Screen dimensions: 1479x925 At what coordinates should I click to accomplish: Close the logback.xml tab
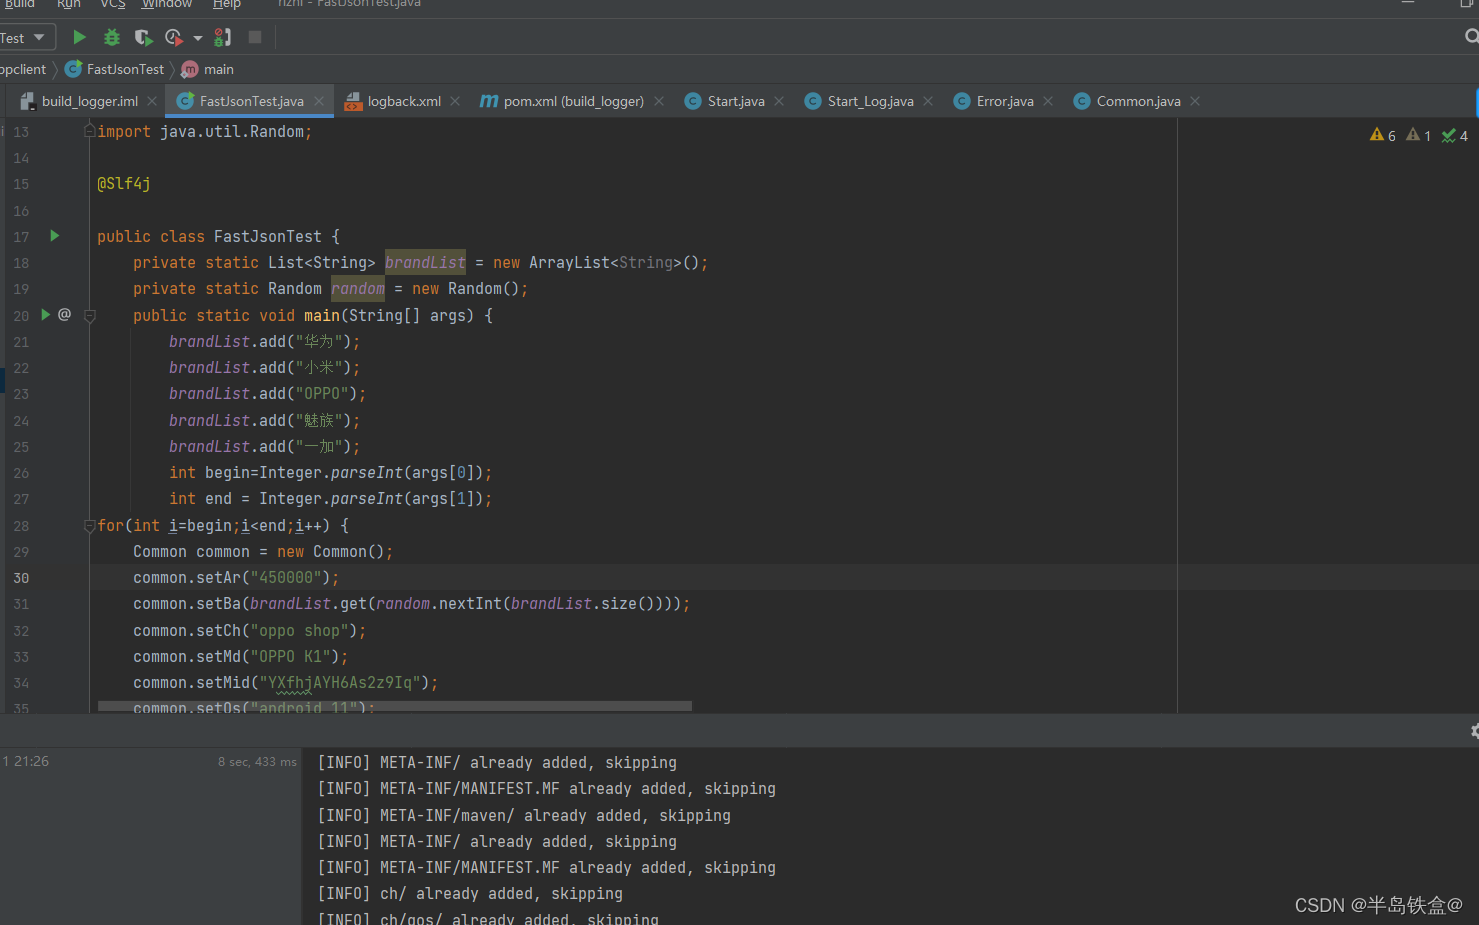pos(455,101)
